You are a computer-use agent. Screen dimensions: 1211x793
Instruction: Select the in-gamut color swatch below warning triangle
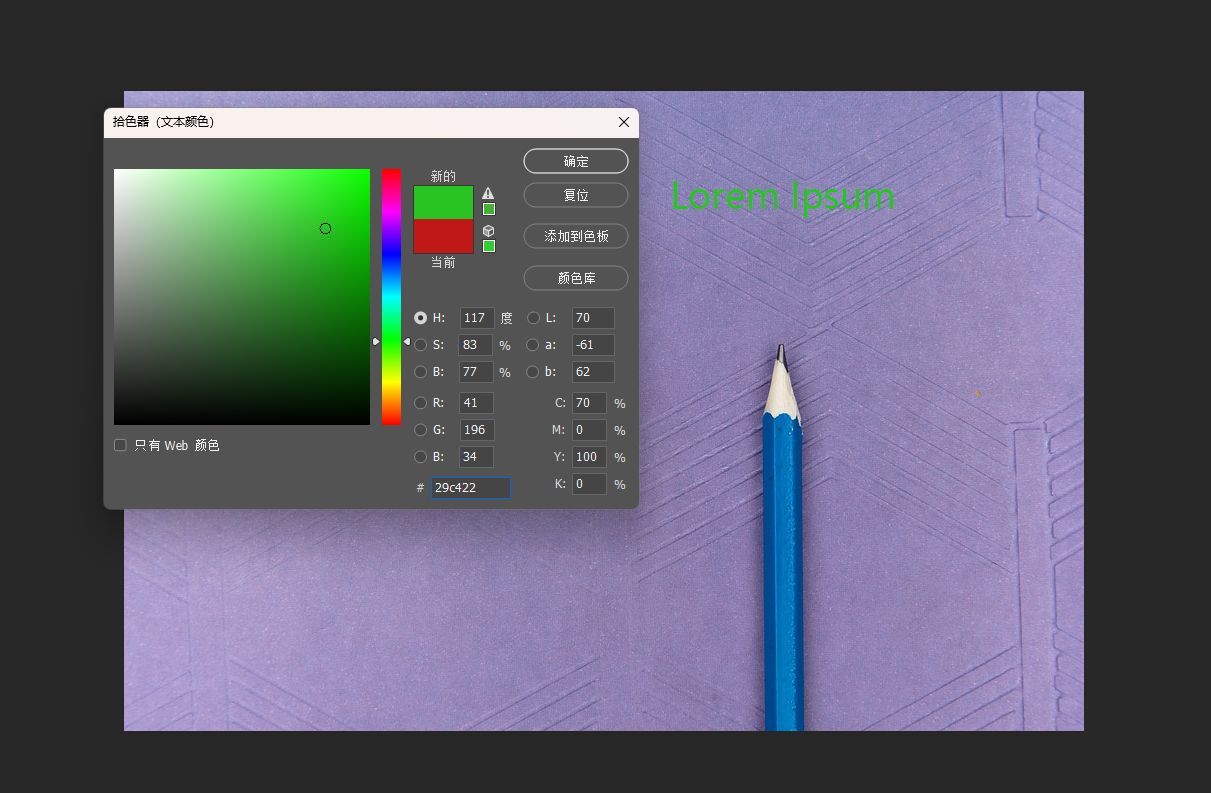[489, 209]
